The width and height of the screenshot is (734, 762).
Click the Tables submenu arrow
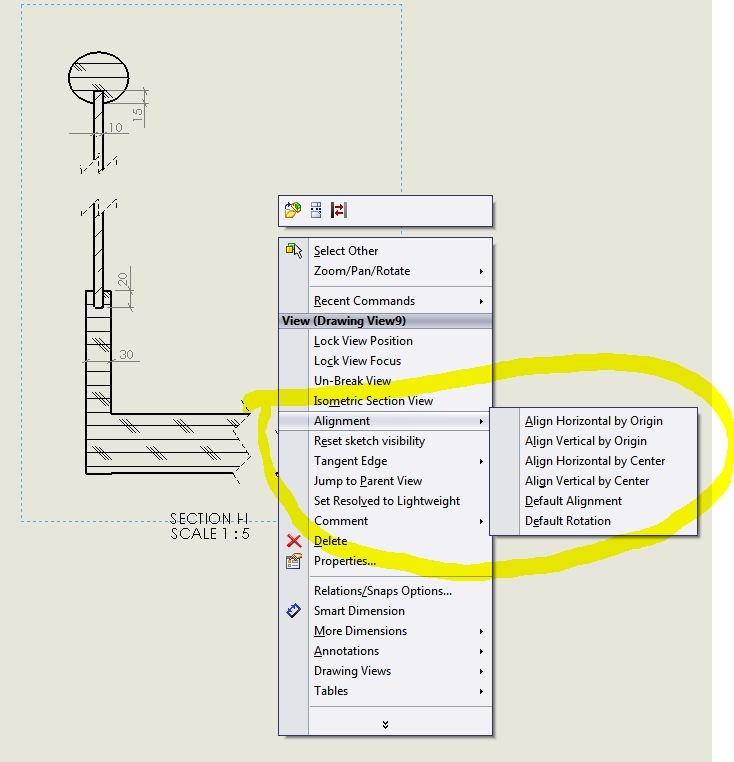(481, 691)
